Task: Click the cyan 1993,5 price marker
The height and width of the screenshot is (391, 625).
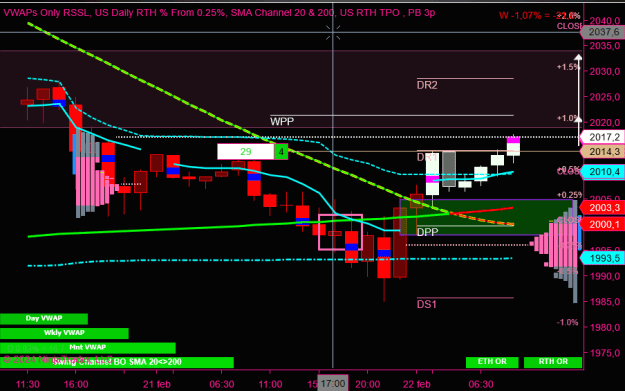Action: [x=603, y=258]
